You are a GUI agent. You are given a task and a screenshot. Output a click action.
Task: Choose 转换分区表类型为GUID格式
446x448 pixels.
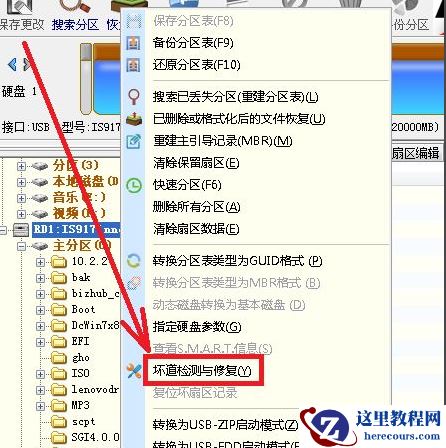click(237, 261)
